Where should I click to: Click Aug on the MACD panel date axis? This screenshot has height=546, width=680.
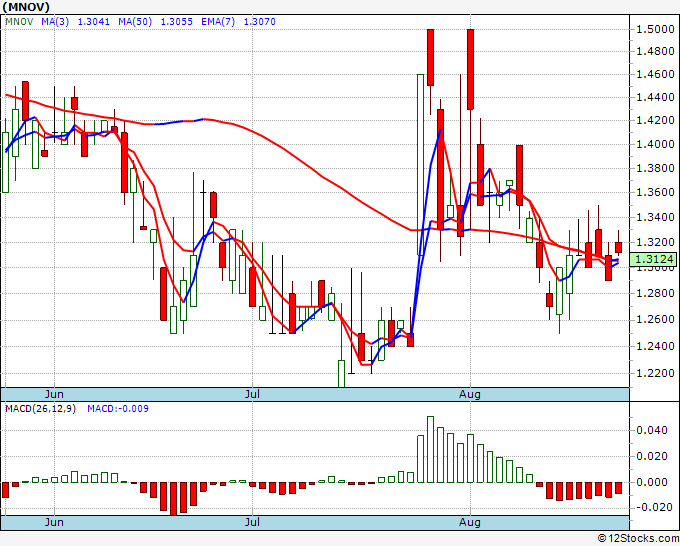(x=470, y=522)
